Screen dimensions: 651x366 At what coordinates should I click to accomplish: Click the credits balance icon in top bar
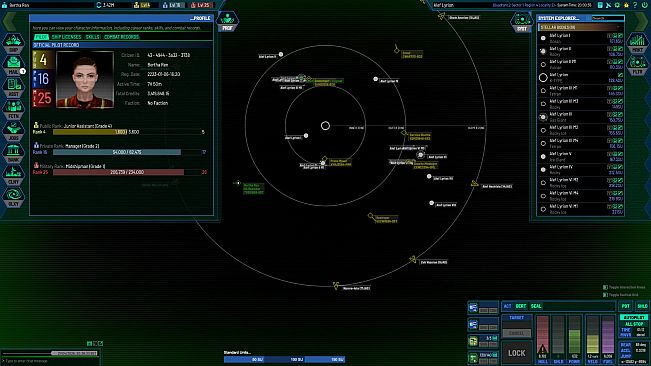click(x=99, y=5)
